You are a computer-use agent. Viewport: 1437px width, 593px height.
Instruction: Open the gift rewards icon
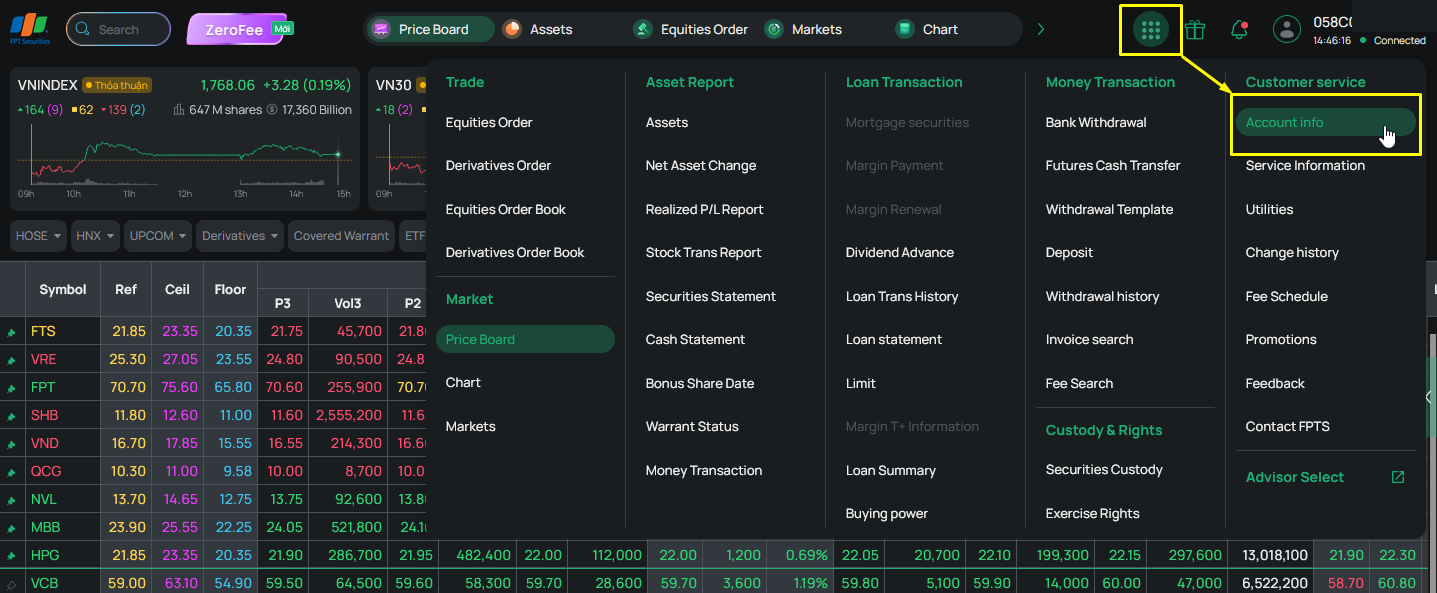point(1195,30)
